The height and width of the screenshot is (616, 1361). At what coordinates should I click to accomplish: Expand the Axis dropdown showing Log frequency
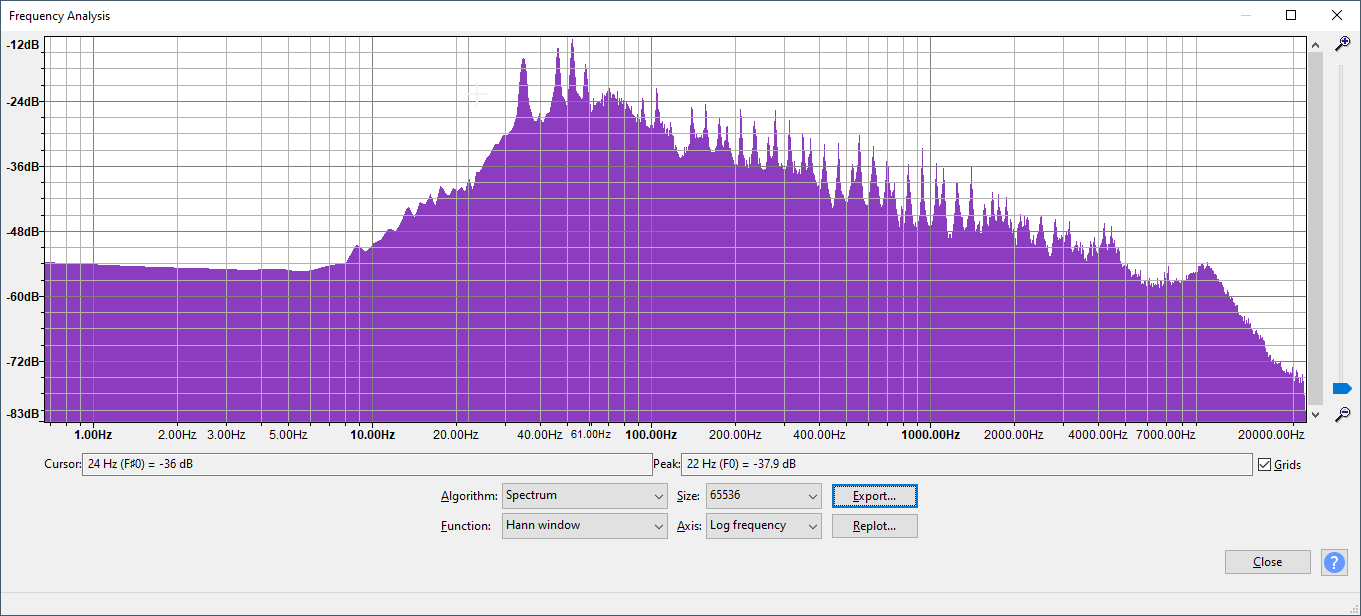(763, 526)
